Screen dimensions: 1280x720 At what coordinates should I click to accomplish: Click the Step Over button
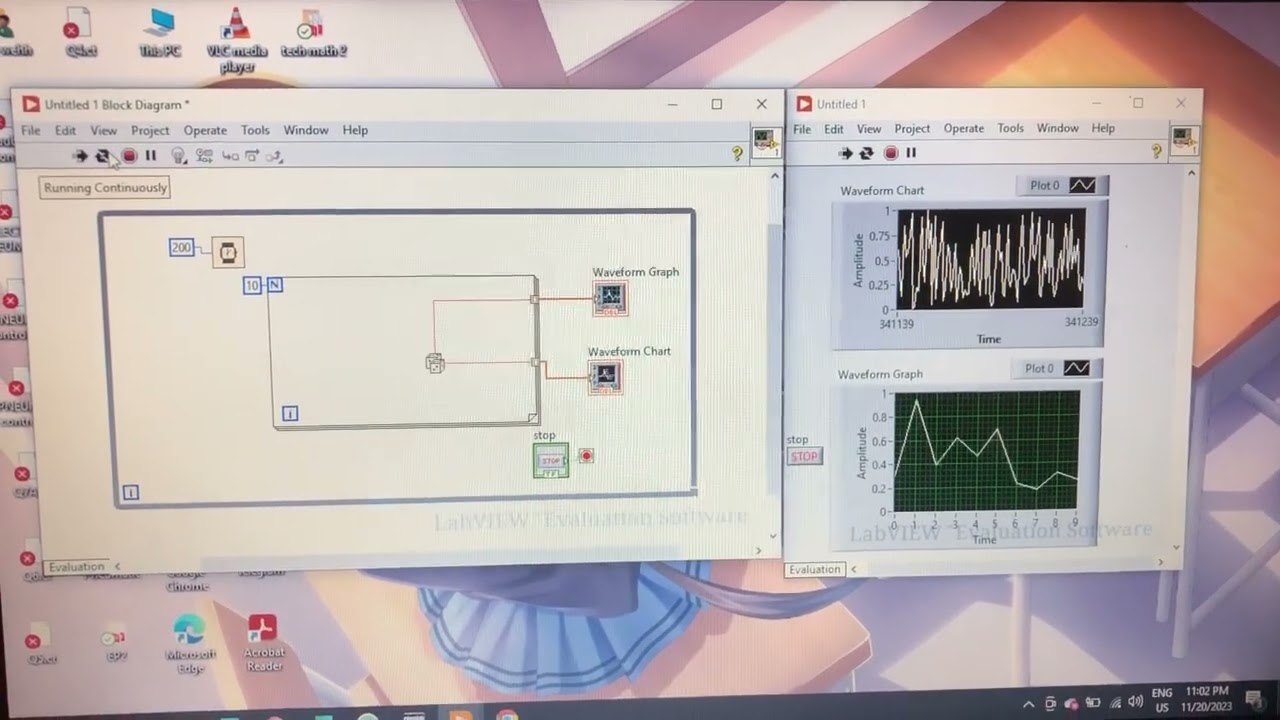pos(253,155)
